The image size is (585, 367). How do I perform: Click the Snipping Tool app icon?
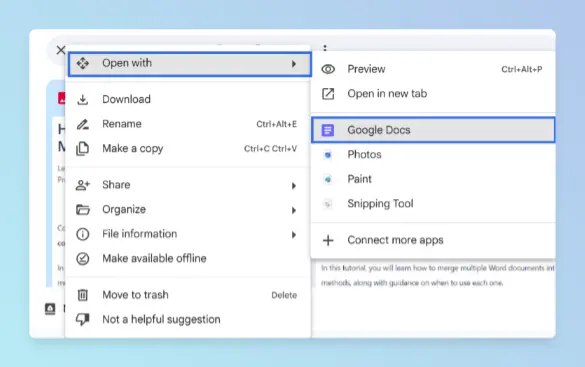[328, 204]
